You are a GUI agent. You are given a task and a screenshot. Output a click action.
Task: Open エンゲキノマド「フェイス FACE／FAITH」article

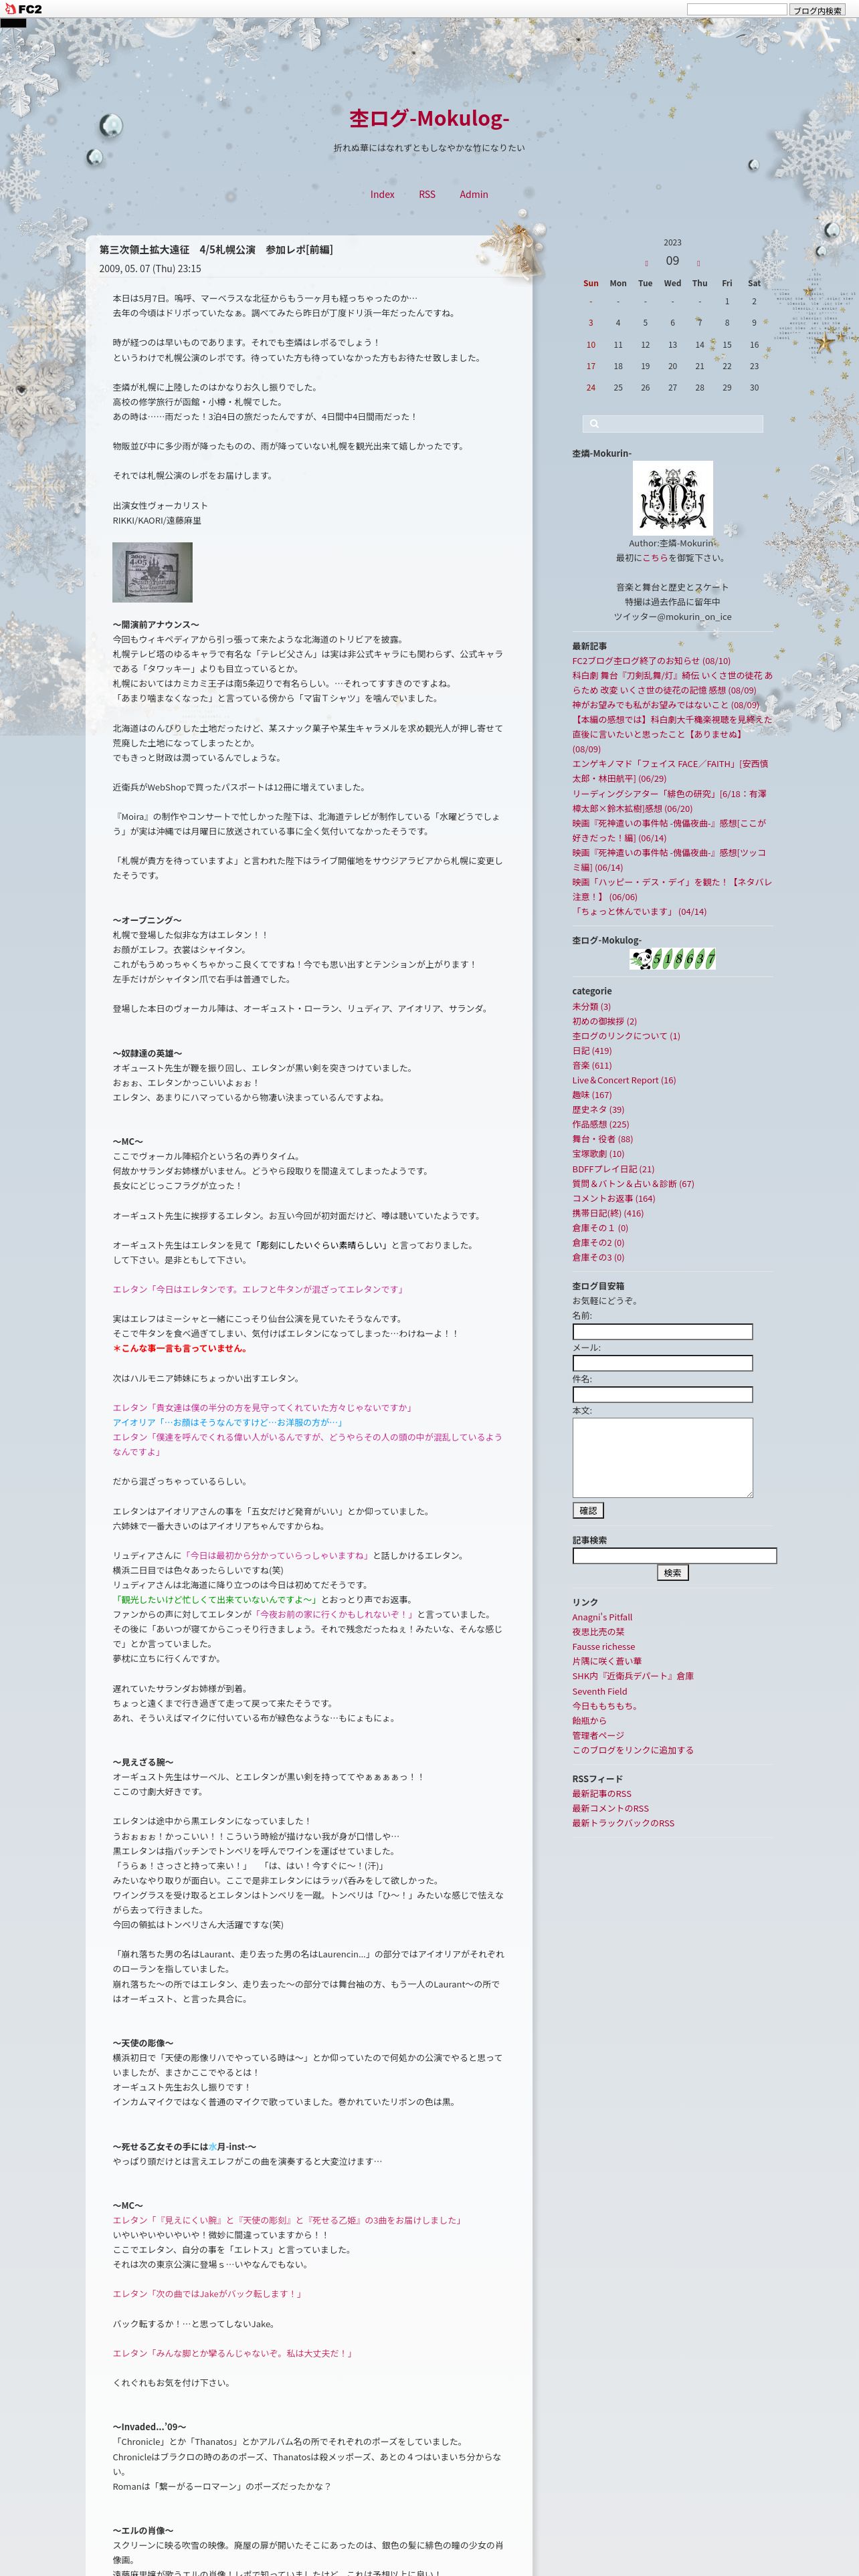[x=670, y=771]
